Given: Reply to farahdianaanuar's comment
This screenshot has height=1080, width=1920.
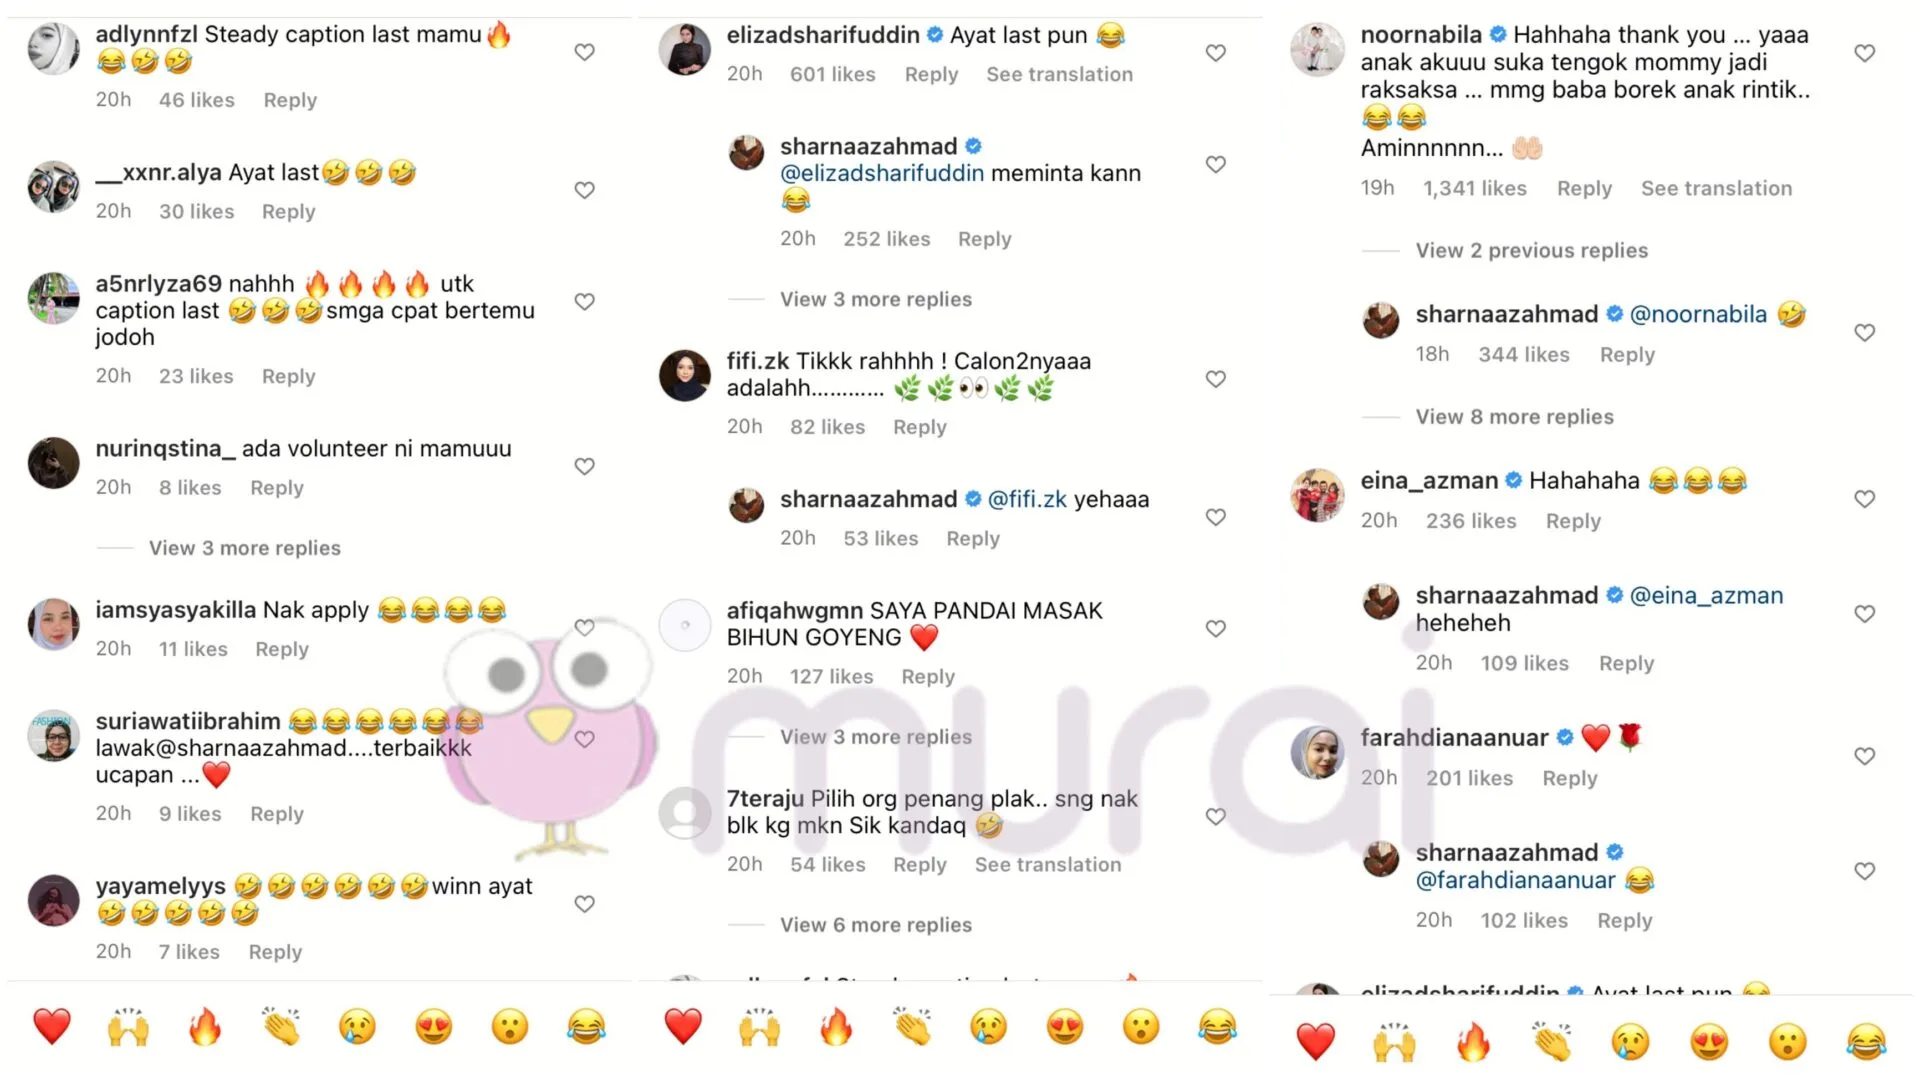Looking at the screenshot, I should 1570,778.
